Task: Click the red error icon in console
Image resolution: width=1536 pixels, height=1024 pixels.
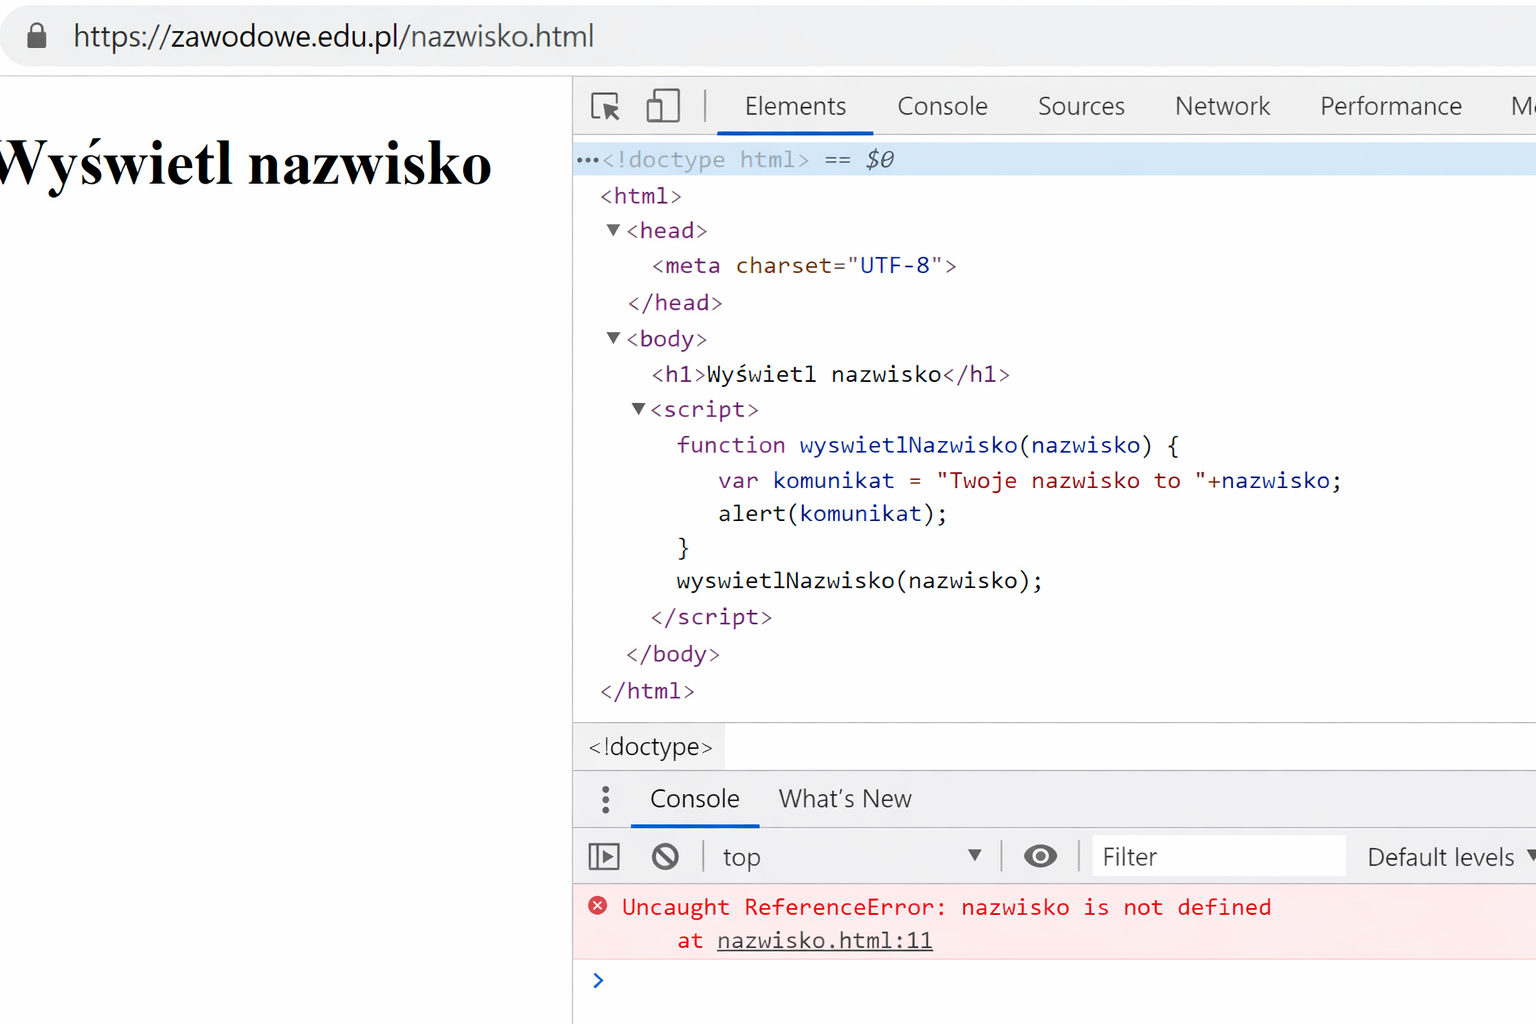Action: [598, 906]
